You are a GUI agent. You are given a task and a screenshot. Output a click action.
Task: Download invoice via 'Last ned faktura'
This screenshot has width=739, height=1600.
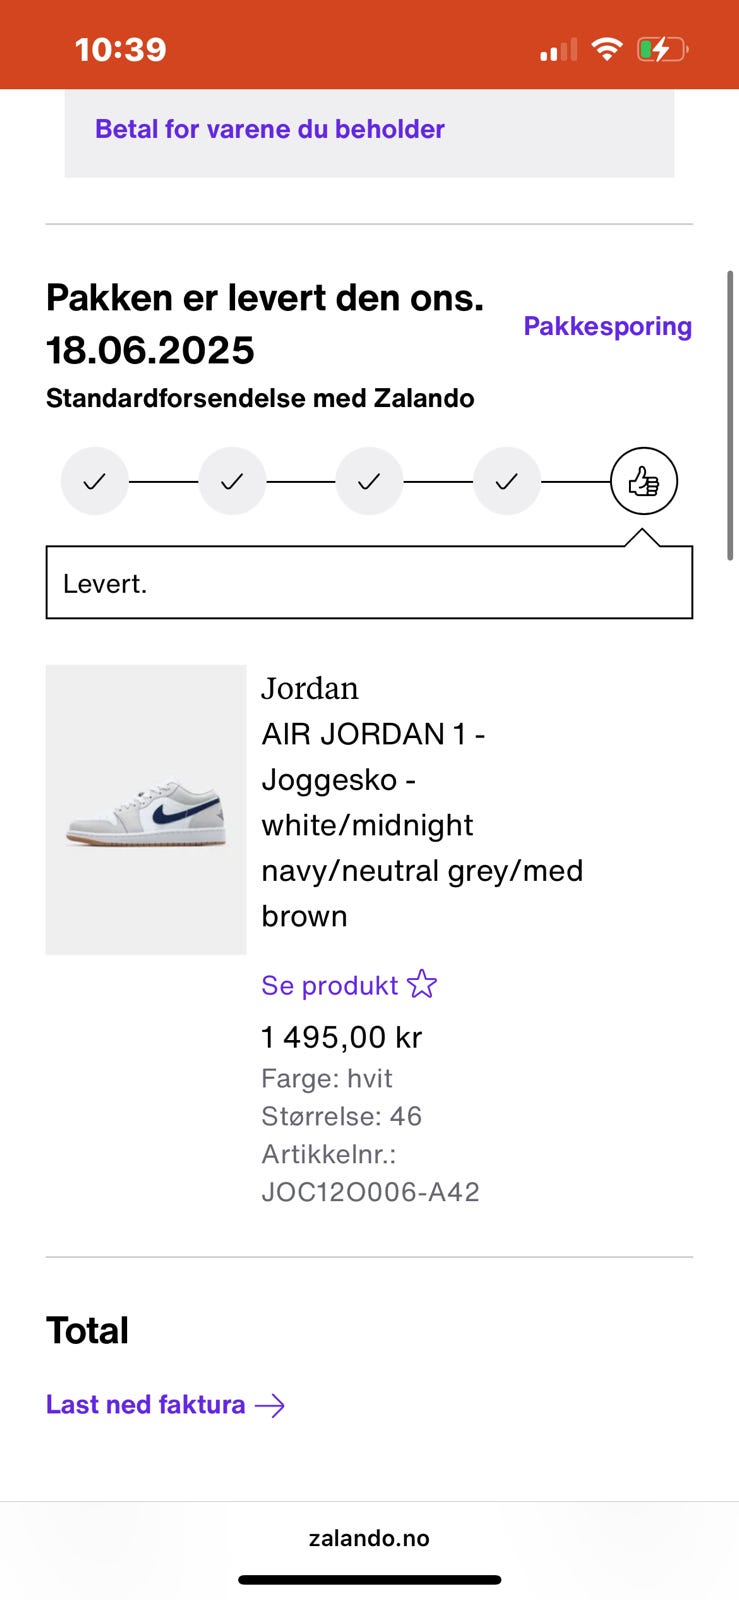point(146,1405)
